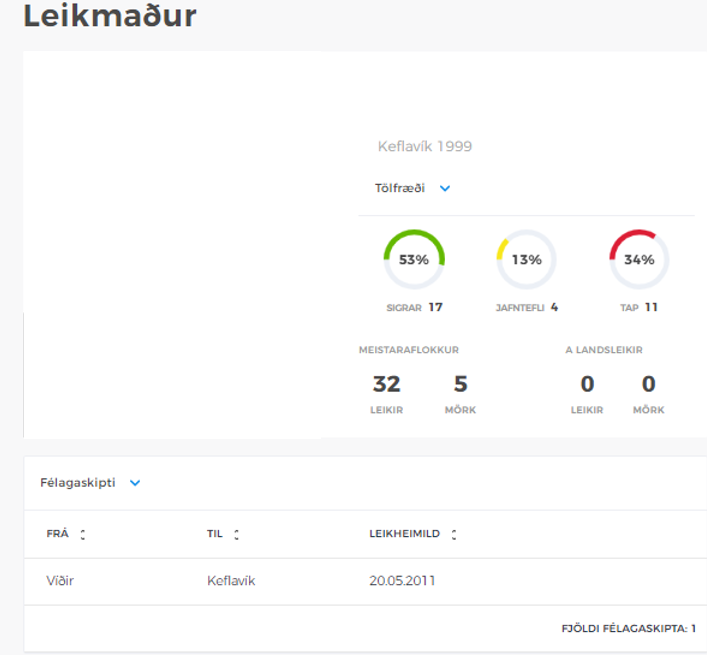This screenshot has width=707, height=658.
Task: Click the FRÁ column header
Action: 57,534
